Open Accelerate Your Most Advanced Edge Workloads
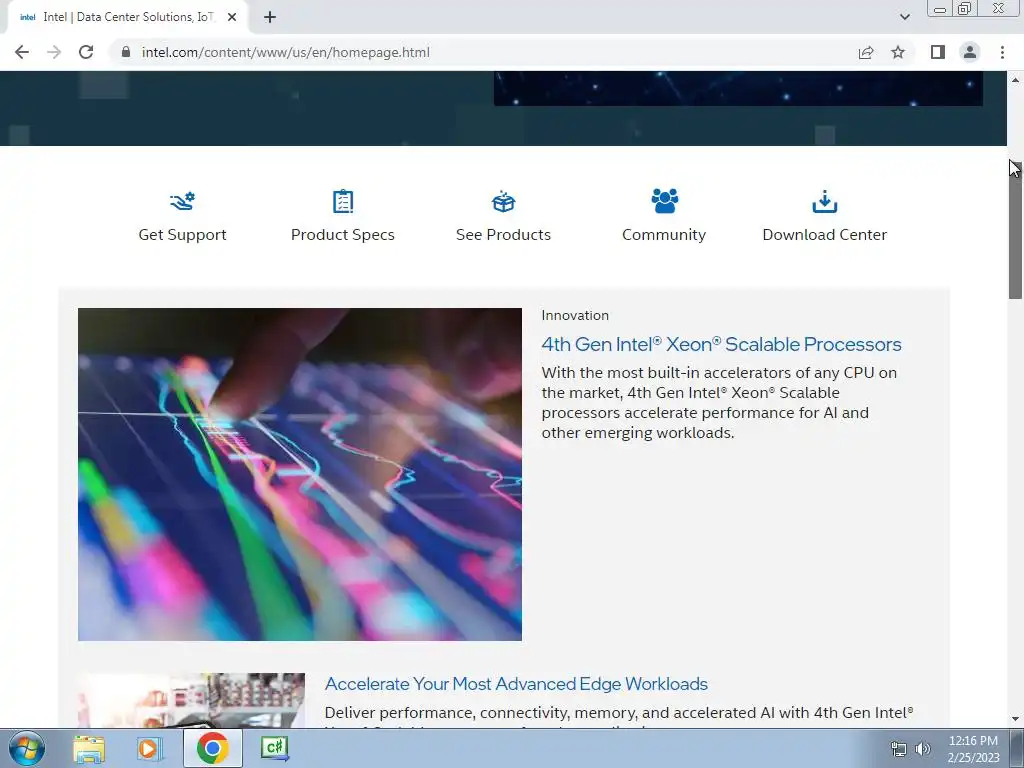The height and width of the screenshot is (768, 1024). [516, 684]
